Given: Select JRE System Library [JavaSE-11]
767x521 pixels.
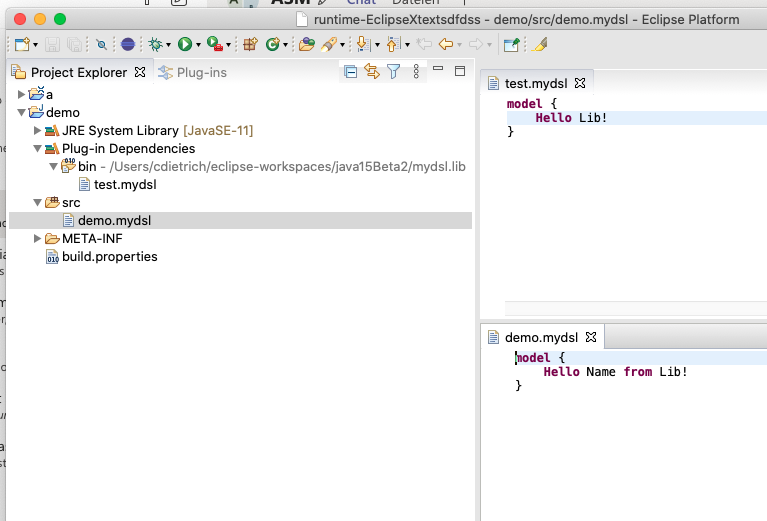Looking at the screenshot, I should pyautogui.click(x=157, y=131).
